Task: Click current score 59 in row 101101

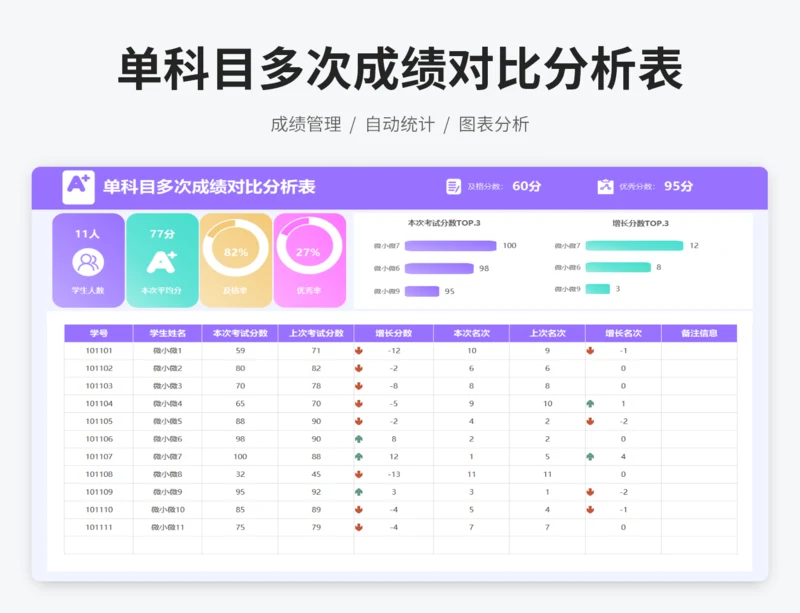Action: click(240, 351)
